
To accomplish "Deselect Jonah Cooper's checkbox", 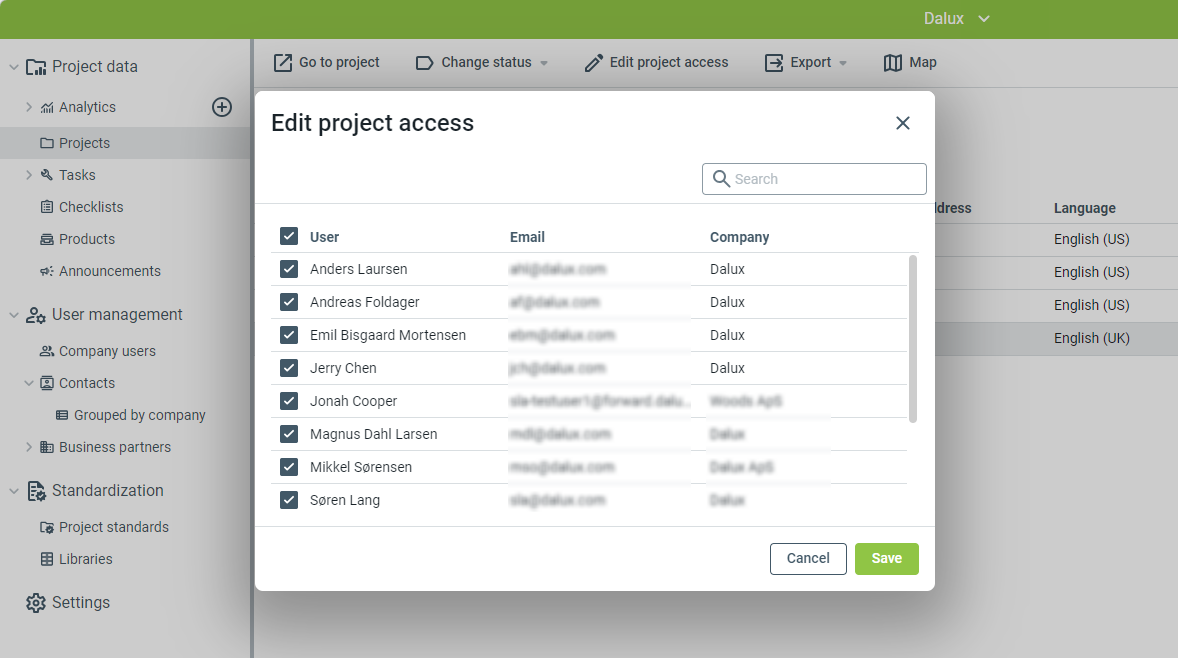I will point(289,401).
